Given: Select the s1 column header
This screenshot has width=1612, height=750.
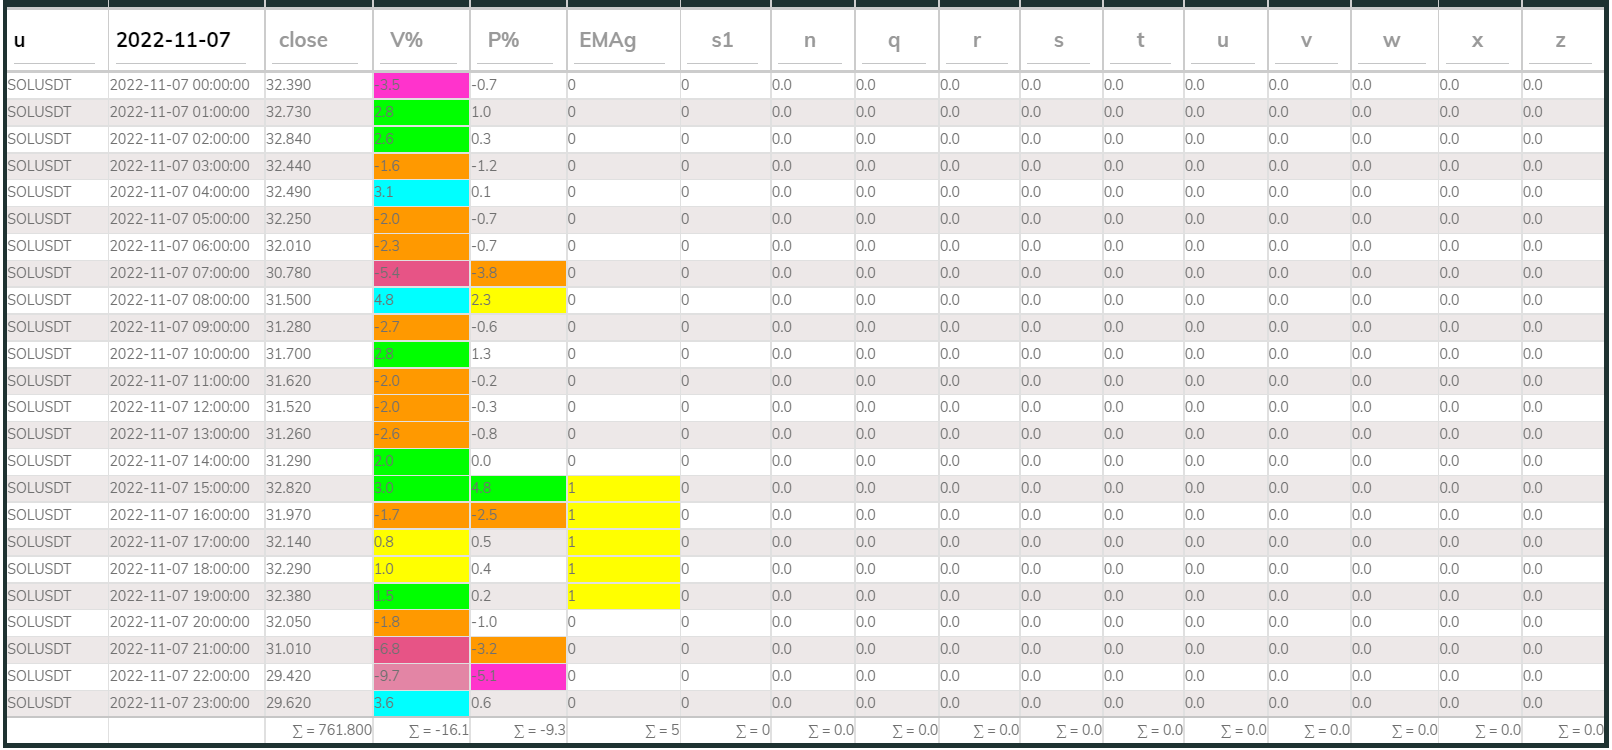Looking at the screenshot, I should click(722, 40).
